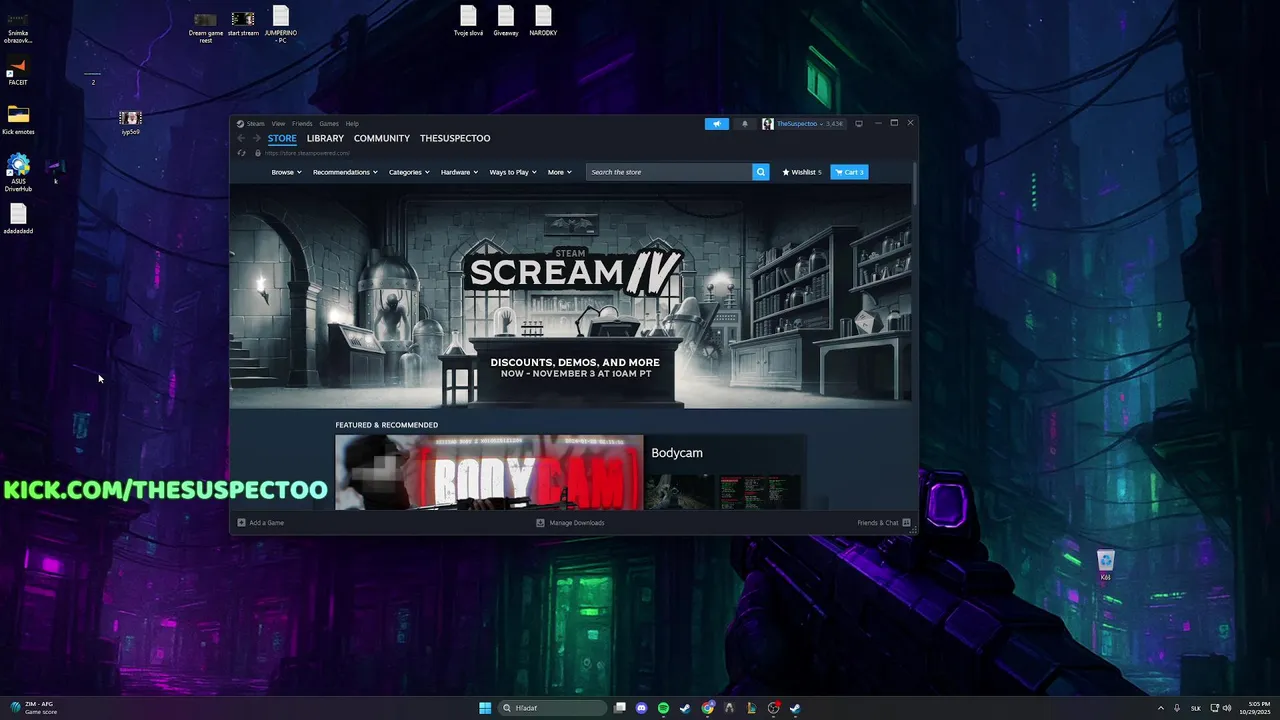Switch to the COMMUNITY tab
This screenshot has width=1280, height=720.
(382, 138)
